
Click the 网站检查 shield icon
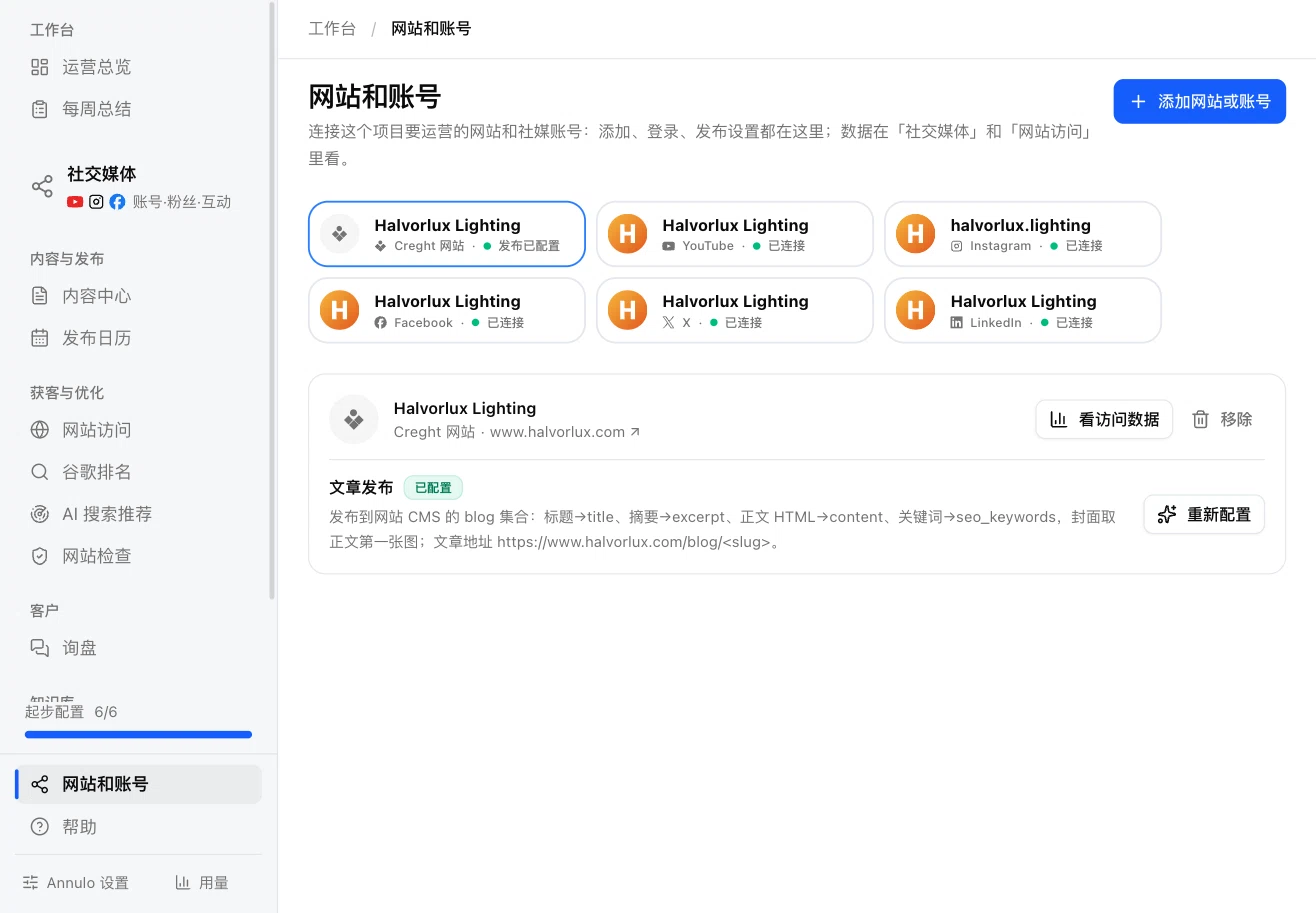40,556
